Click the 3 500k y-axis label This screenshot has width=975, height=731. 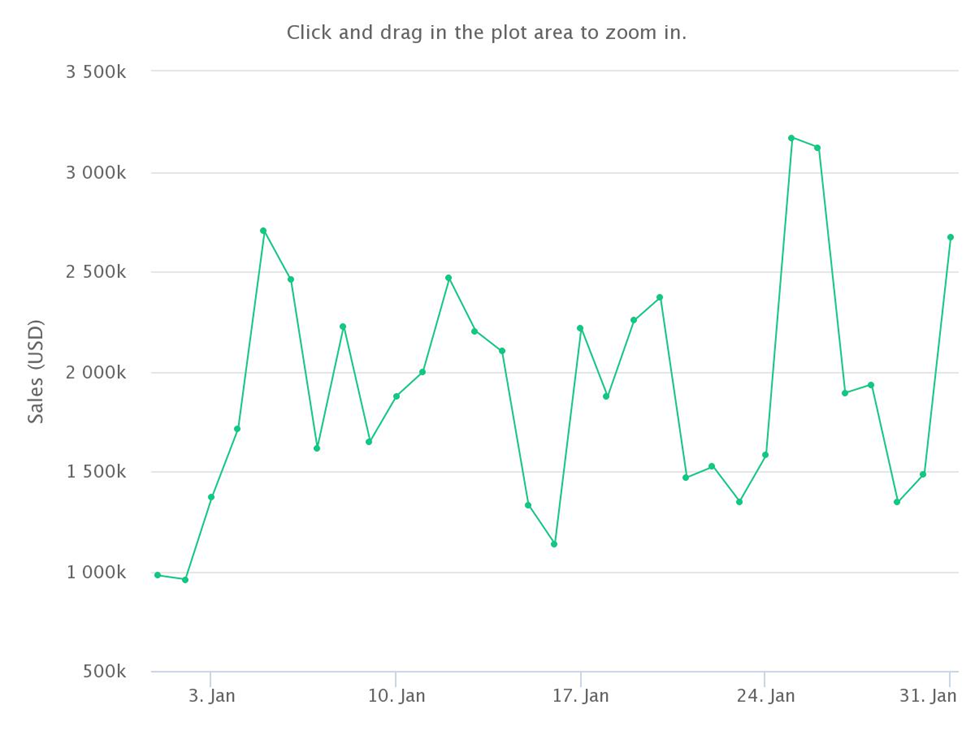tap(96, 72)
